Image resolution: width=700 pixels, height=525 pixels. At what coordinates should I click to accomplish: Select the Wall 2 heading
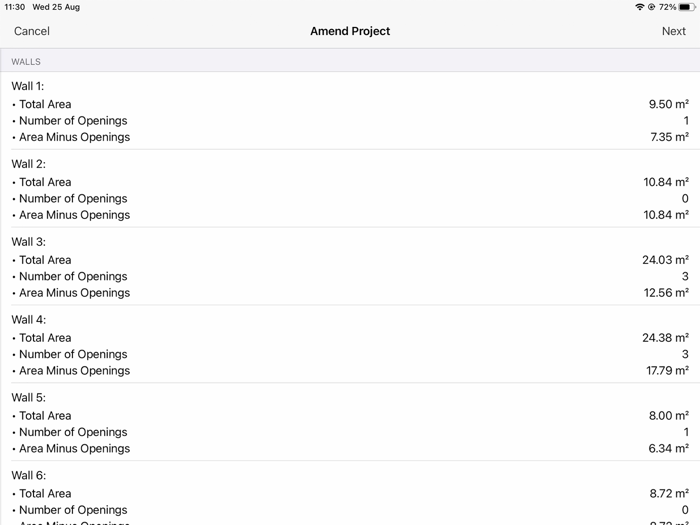click(x=29, y=164)
